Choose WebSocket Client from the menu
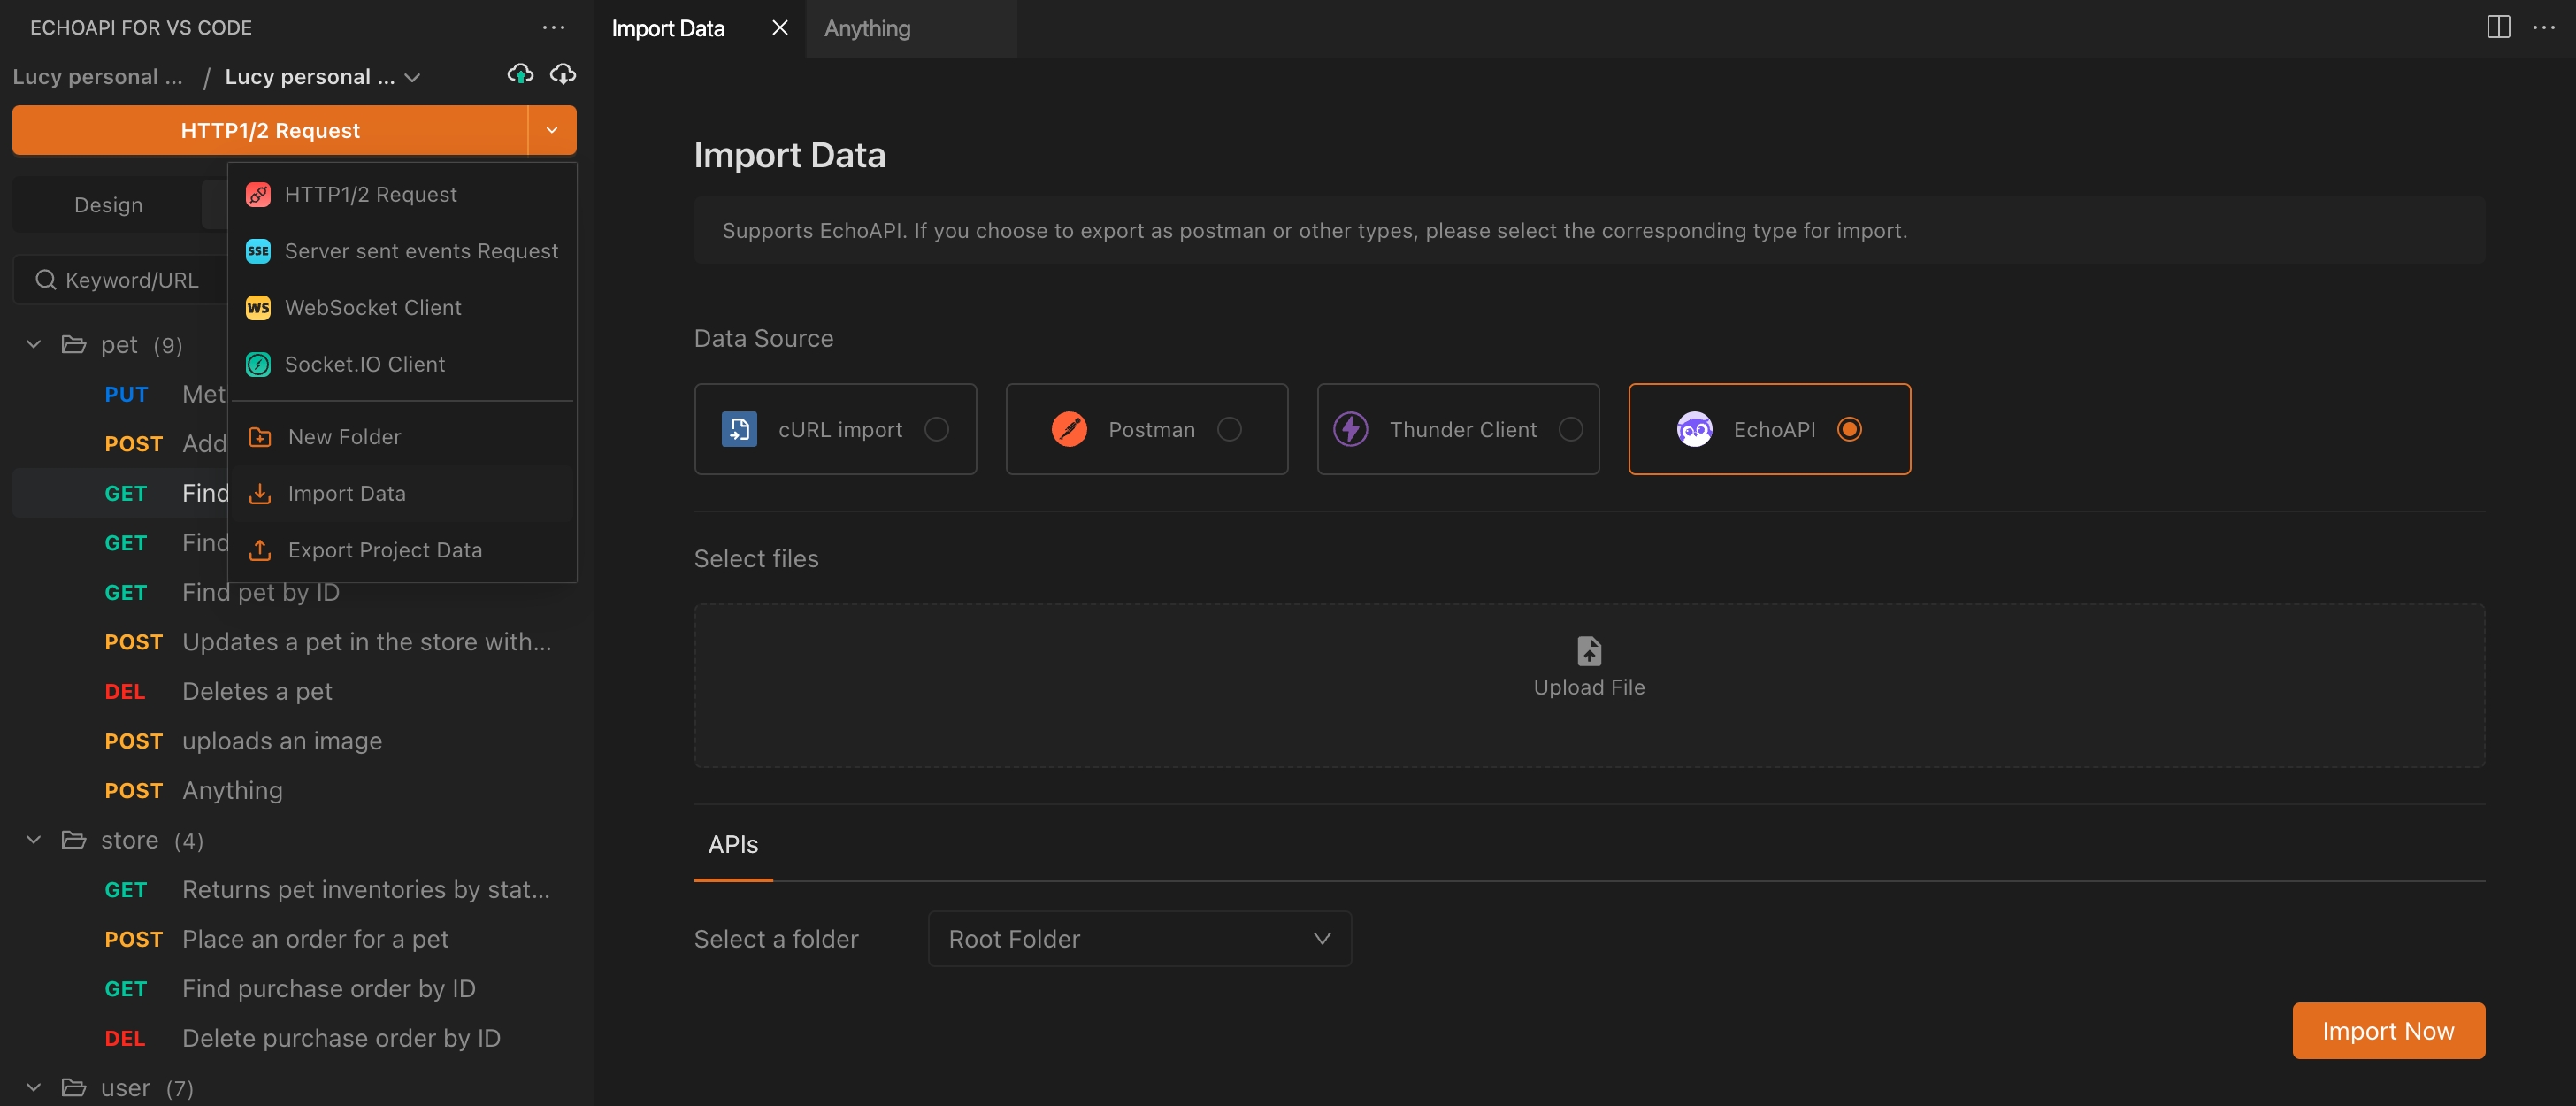2576x1106 pixels. click(x=402, y=308)
